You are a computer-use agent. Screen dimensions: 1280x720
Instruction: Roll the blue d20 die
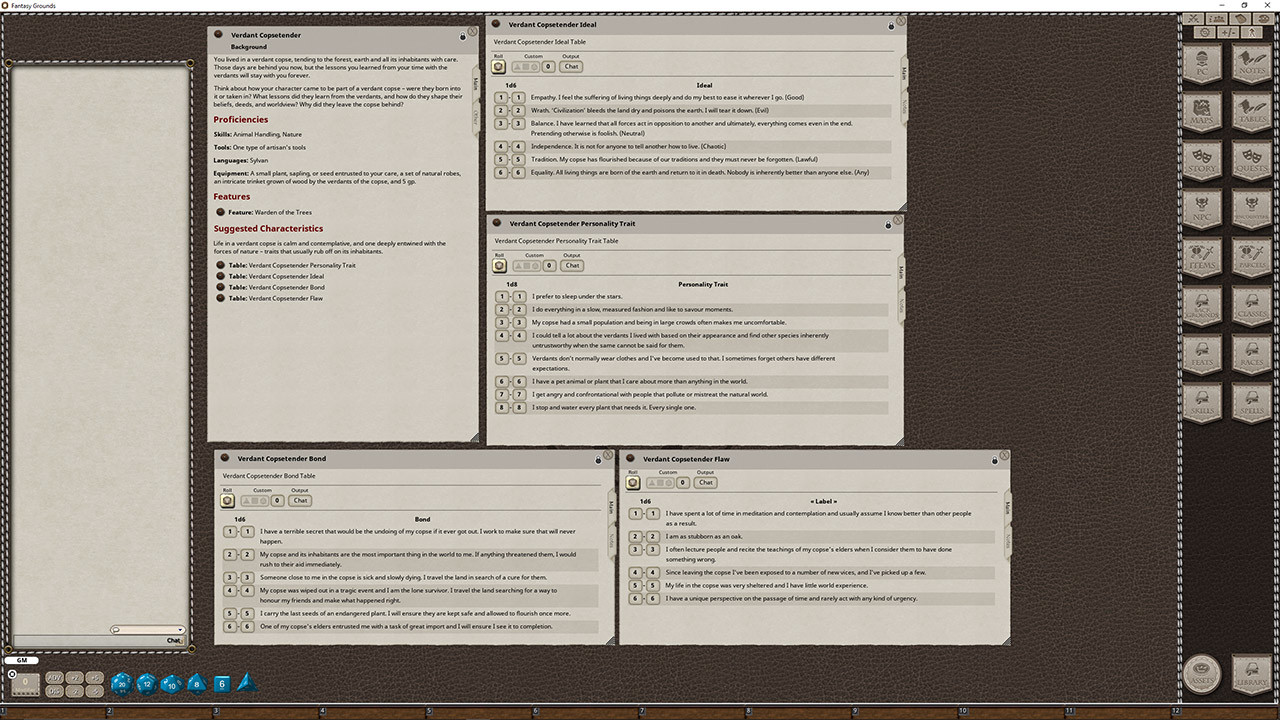point(122,684)
